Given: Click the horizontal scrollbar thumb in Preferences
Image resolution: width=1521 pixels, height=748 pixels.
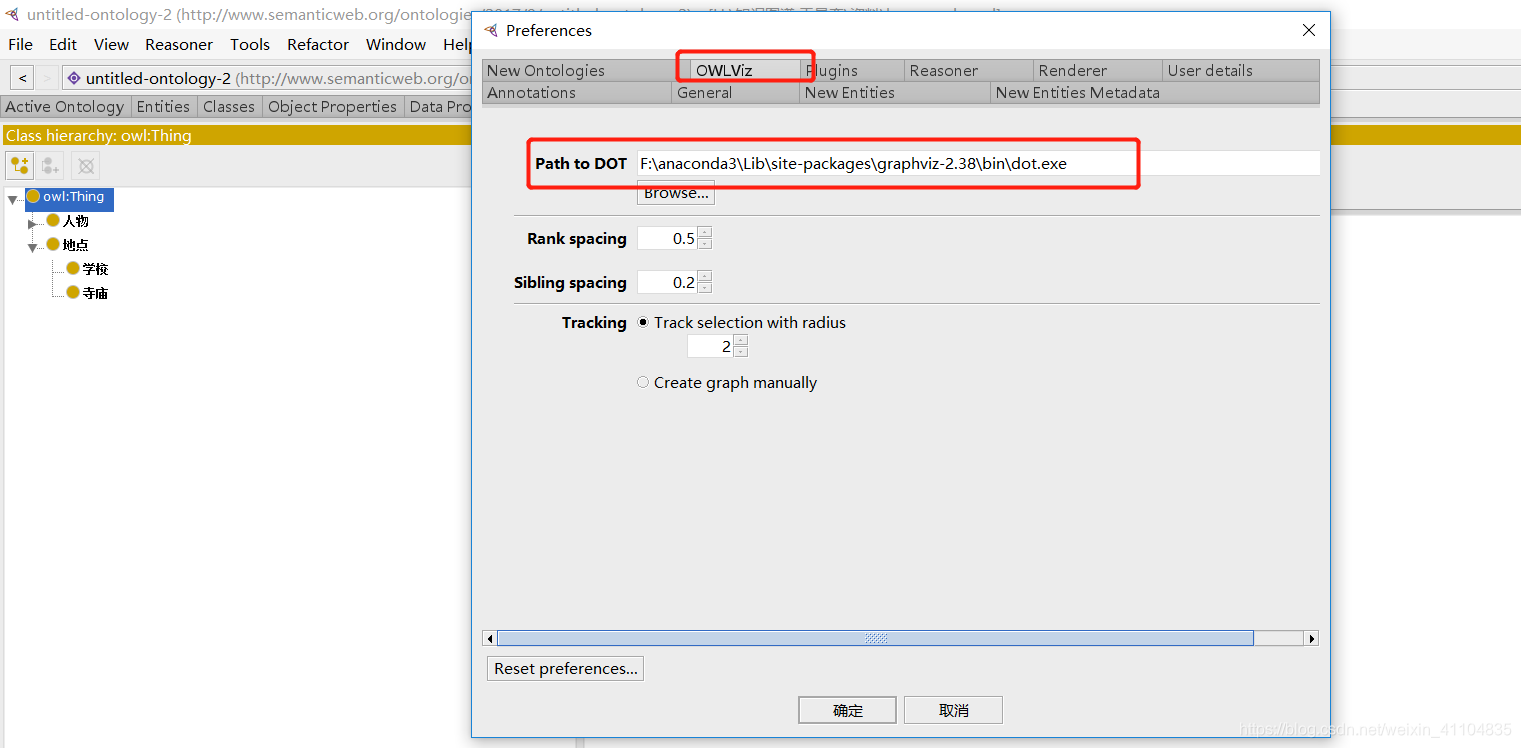Looking at the screenshot, I should click(875, 638).
